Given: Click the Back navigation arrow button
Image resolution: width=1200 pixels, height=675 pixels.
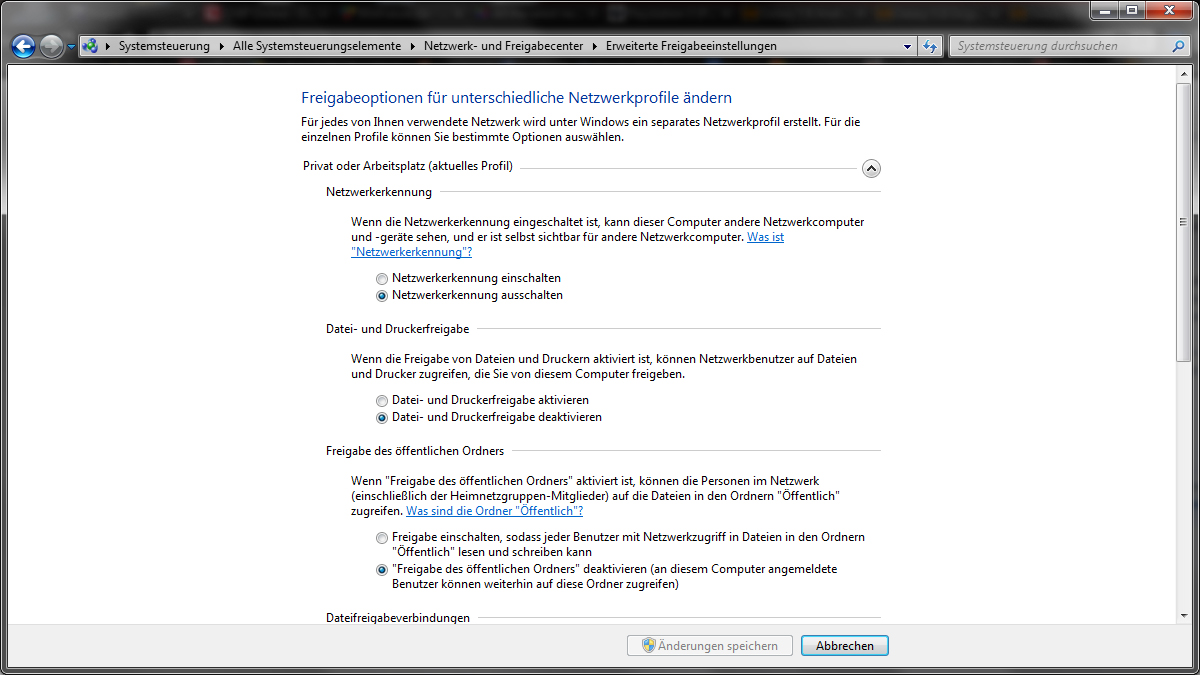Looking at the screenshot, I should pyautogui.click(x=23, y=46).
